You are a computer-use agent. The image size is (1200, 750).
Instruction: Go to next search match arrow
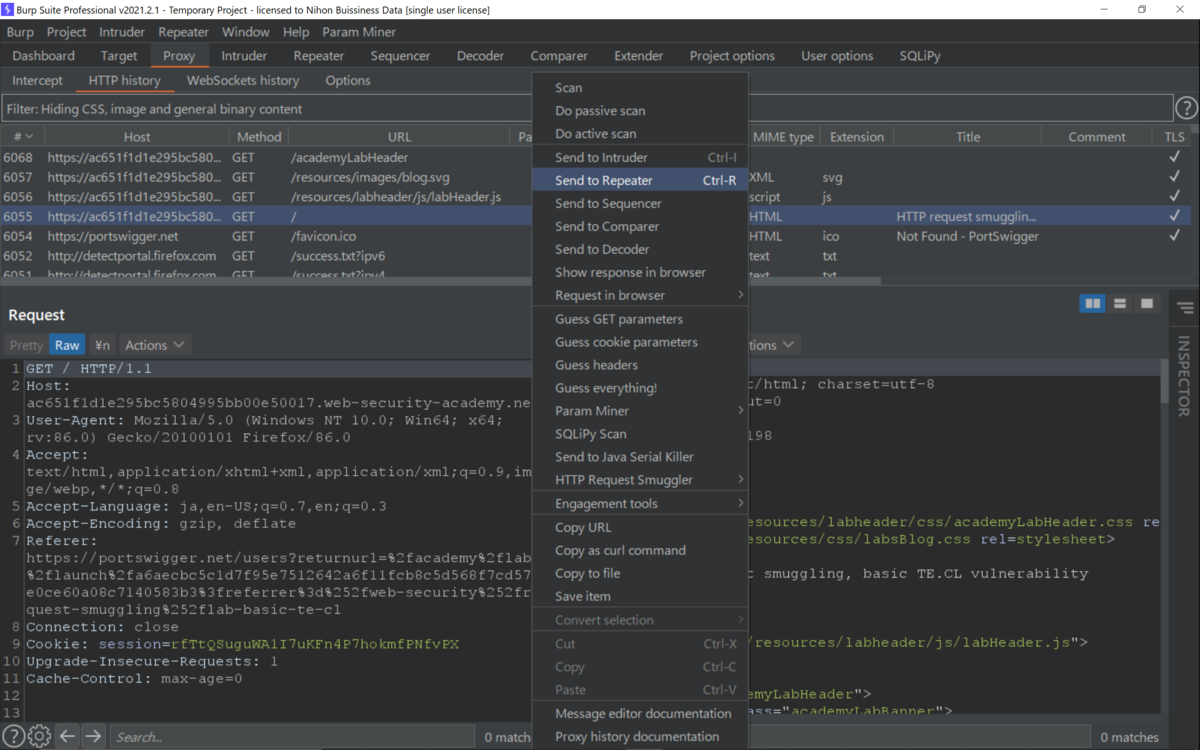[x=93, y=737]
